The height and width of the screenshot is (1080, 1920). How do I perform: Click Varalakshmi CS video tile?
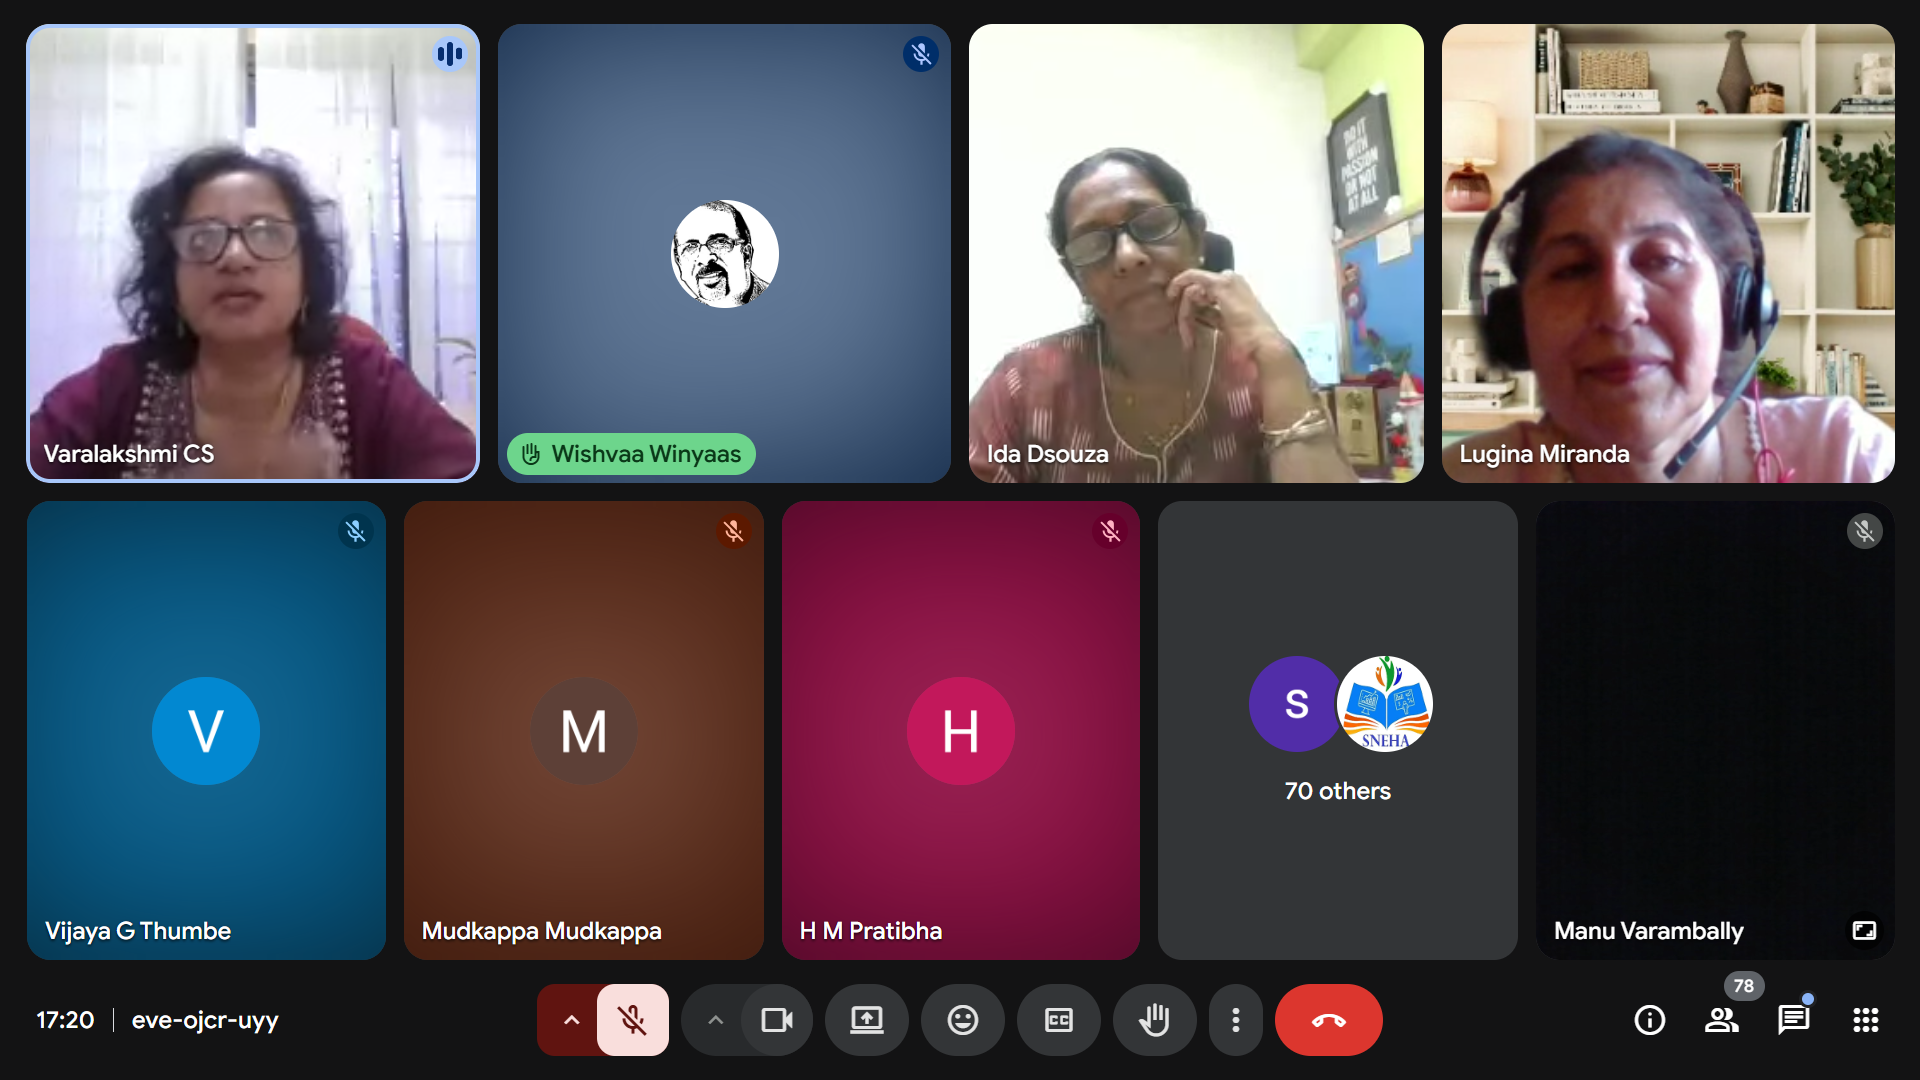[x=253, y=253]
